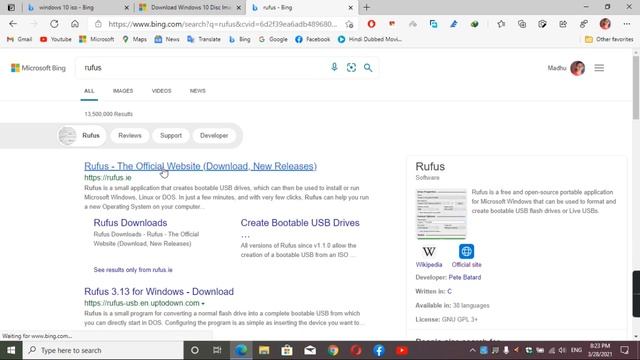Click the Reviews filter chip

click(x=130, y=136)
